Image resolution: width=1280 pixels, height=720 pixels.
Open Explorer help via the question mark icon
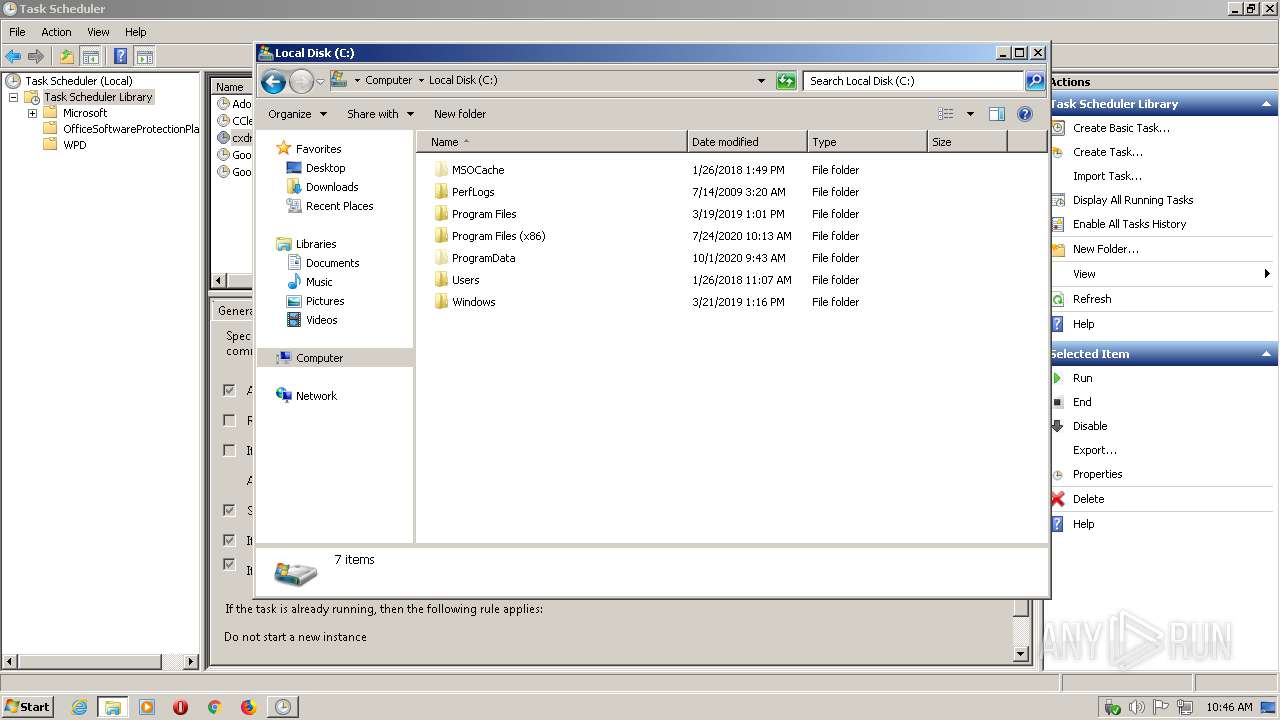(x=1024, y=114)
